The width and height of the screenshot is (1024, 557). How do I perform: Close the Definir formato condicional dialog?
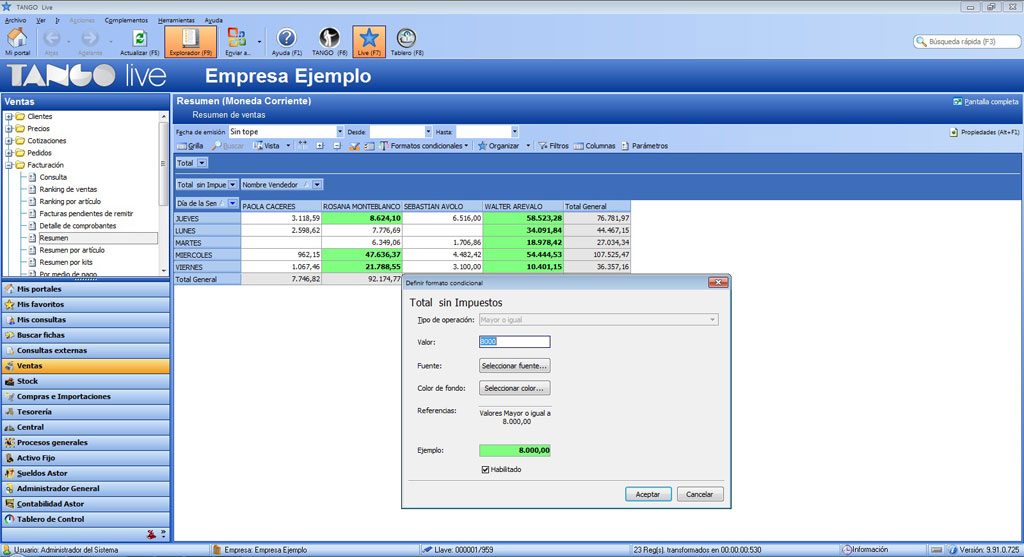(718, 282)
